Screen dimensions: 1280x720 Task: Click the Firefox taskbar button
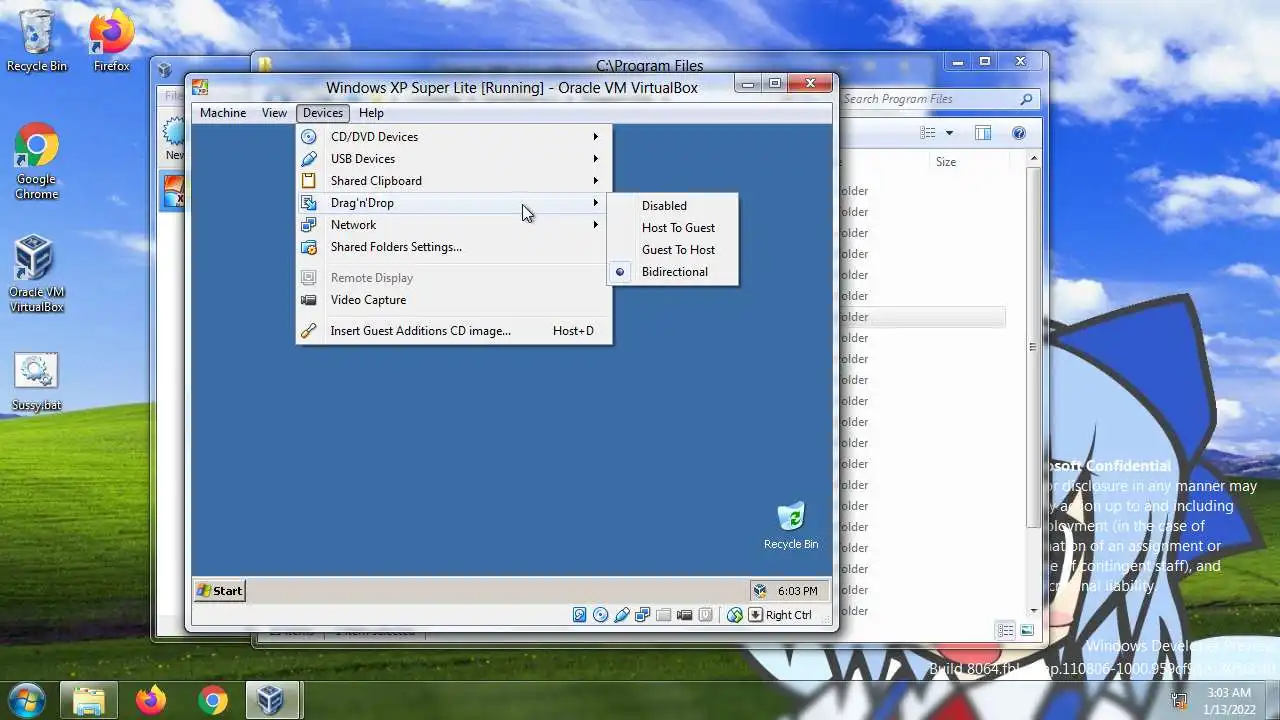coord(151,700)
